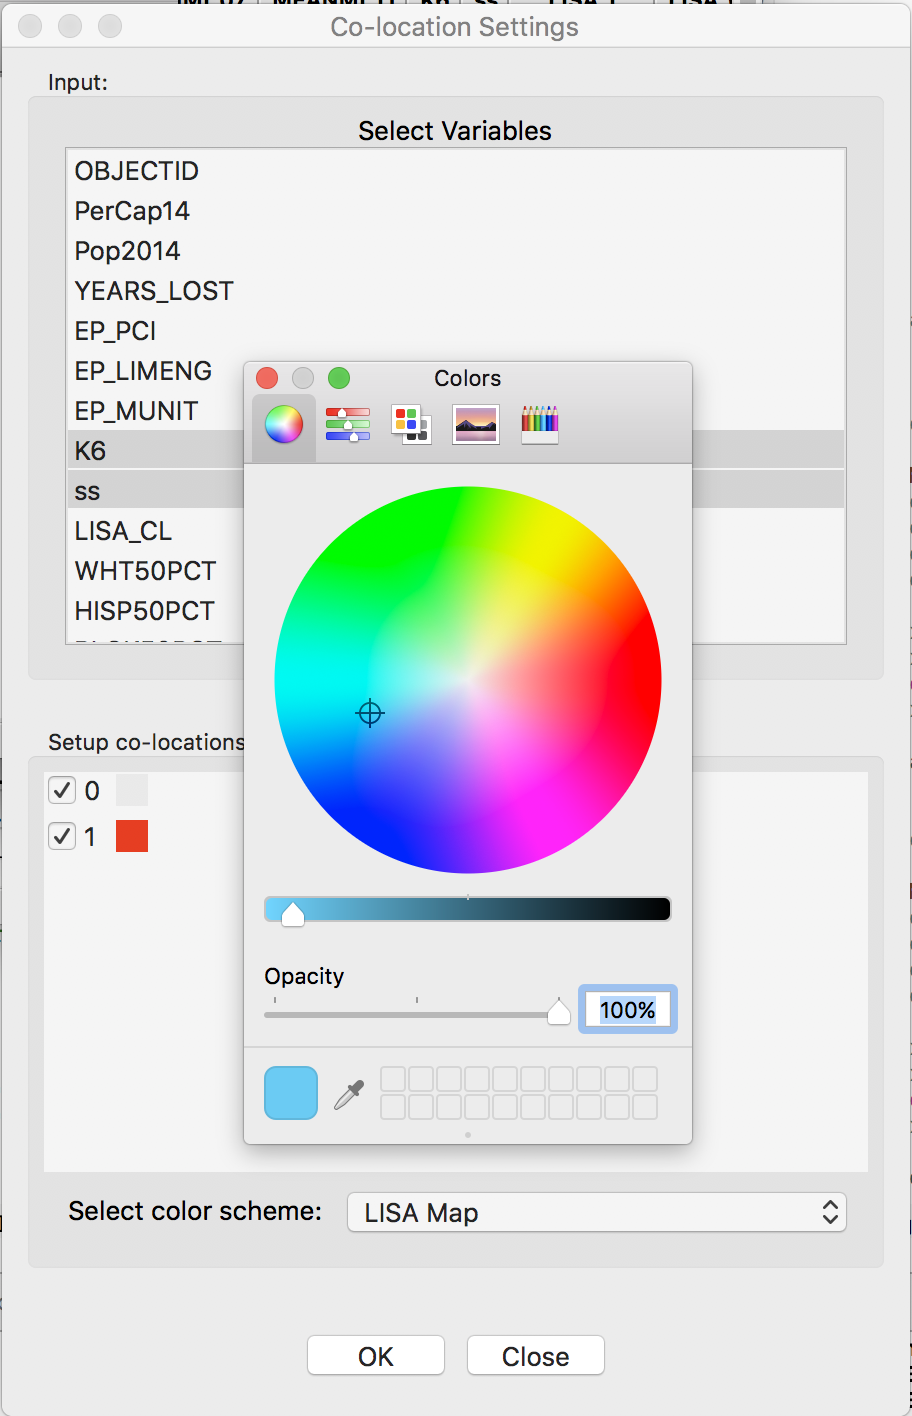Pick a screen color with the eyedropper

point(348,1094)
